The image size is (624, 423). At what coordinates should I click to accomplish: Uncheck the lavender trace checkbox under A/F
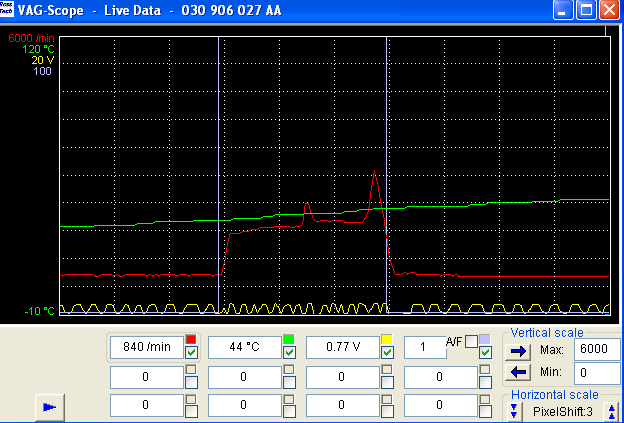pyautogui.click(x=486, y=352)
